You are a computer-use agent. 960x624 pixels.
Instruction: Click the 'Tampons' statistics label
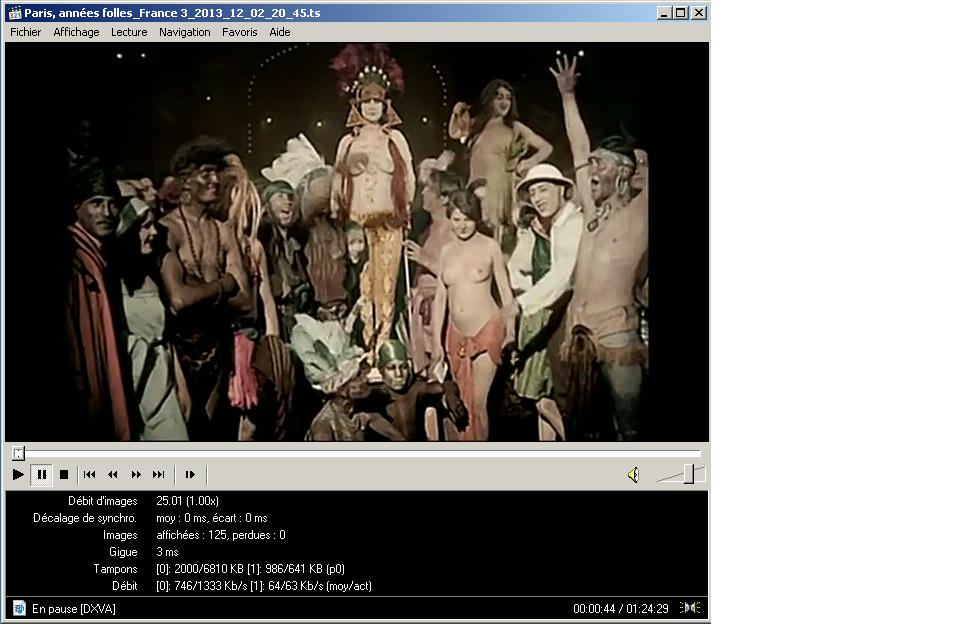115,569
